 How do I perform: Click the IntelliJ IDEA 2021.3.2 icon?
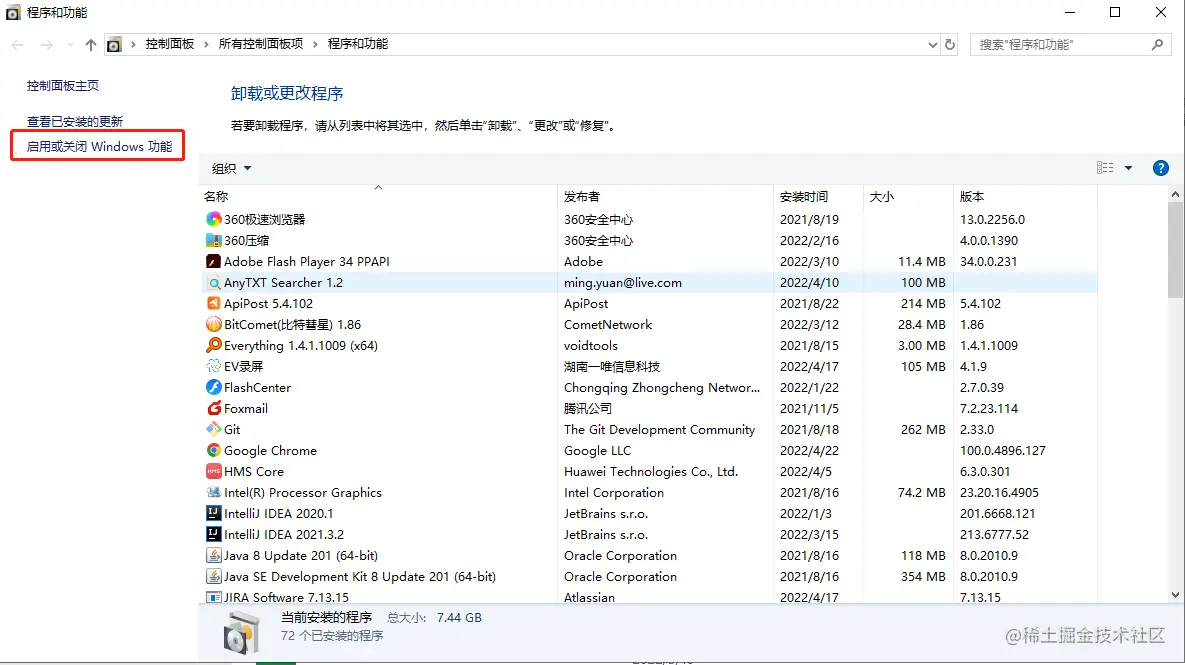[x=214, y=534]
